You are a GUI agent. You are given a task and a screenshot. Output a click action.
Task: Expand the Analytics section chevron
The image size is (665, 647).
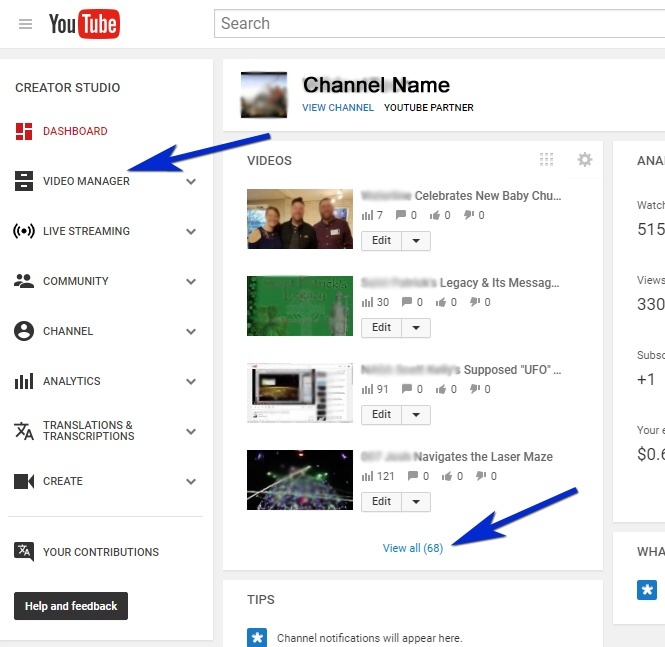click(x=191, y=382)
